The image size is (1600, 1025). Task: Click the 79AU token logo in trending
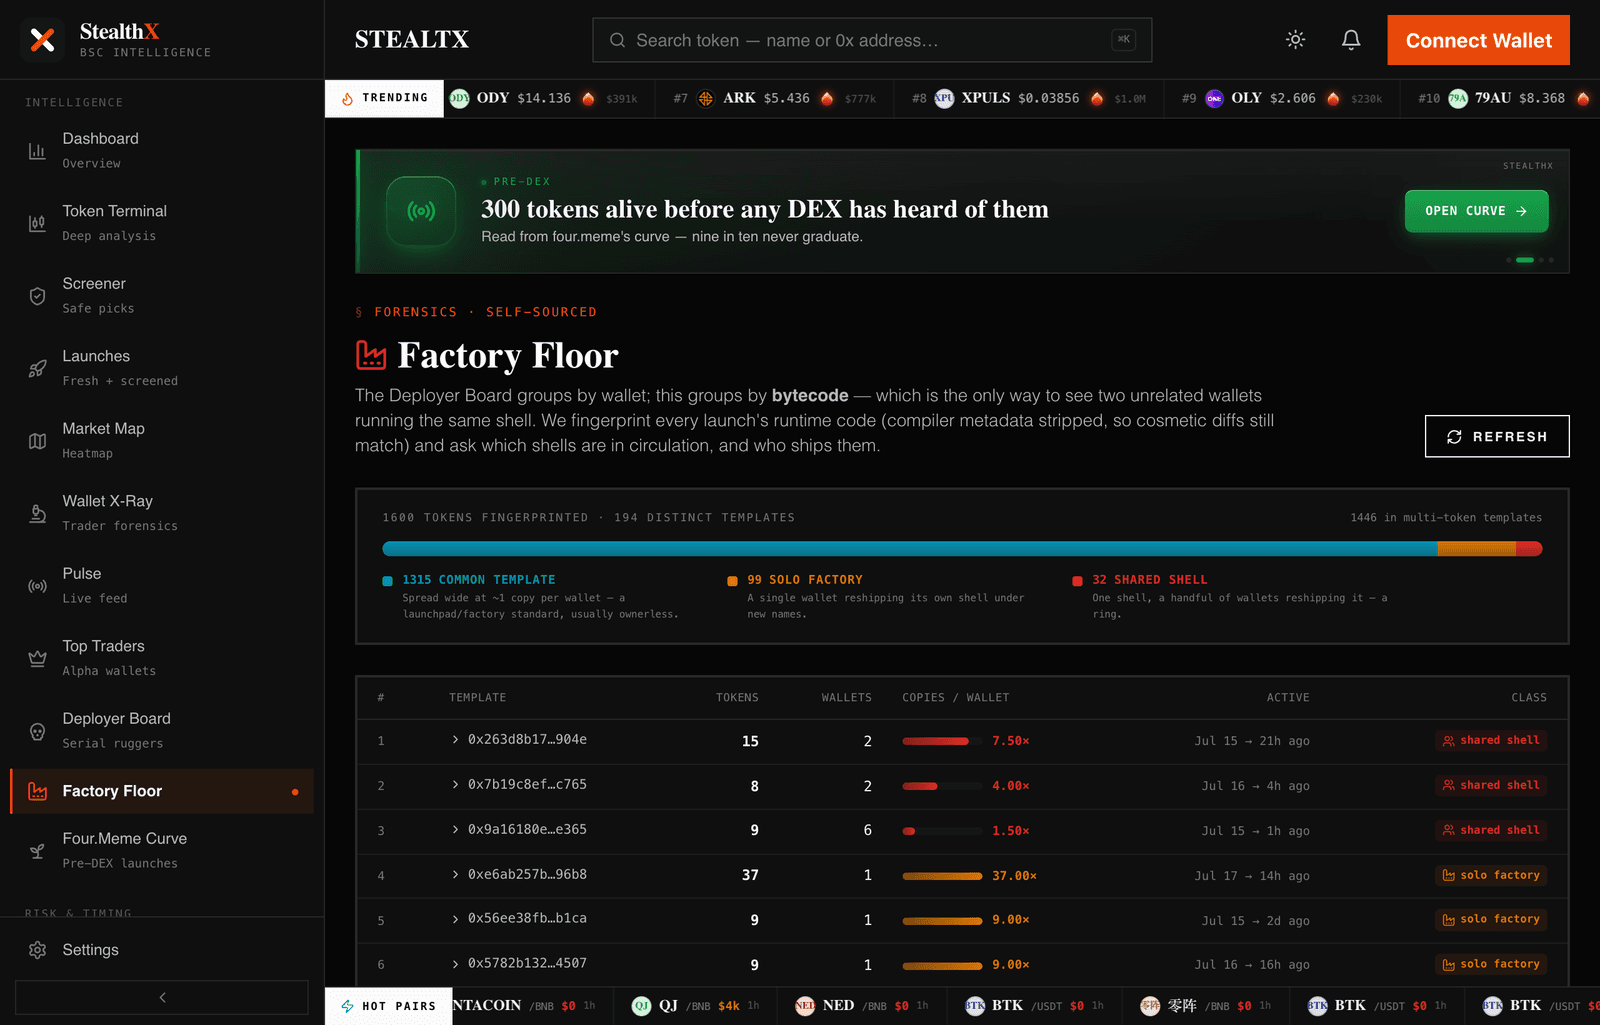coord(1458,98)
